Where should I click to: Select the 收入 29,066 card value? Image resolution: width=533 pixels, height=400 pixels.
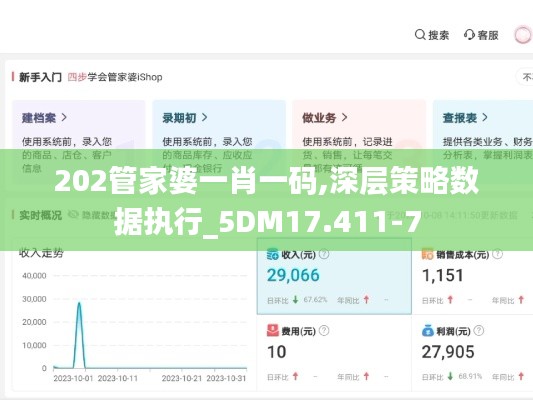[x=293, y=275]
